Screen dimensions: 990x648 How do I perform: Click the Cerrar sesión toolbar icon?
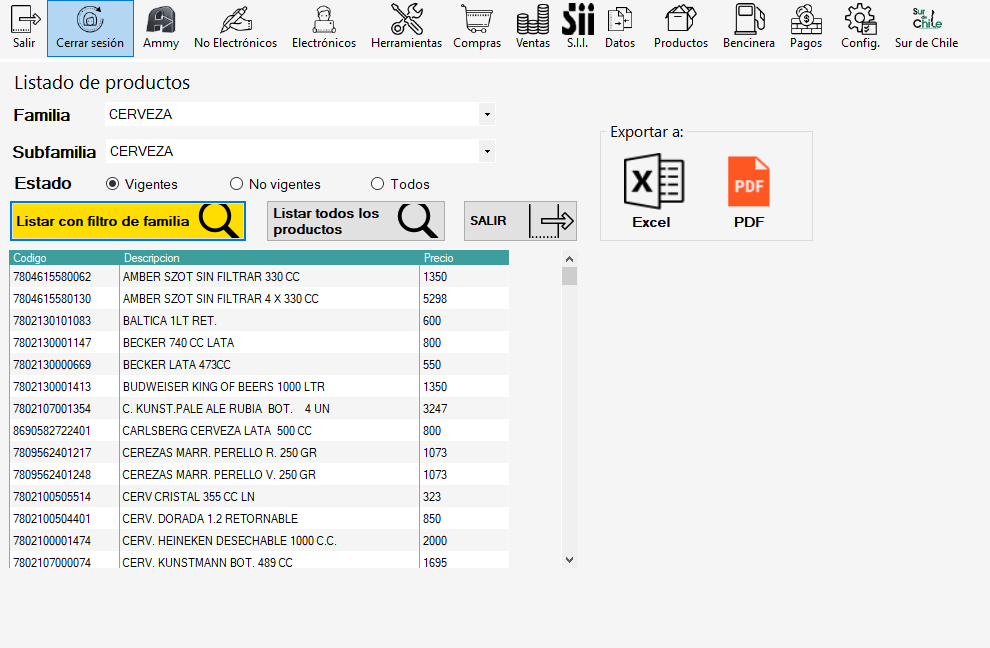[90, 28]
